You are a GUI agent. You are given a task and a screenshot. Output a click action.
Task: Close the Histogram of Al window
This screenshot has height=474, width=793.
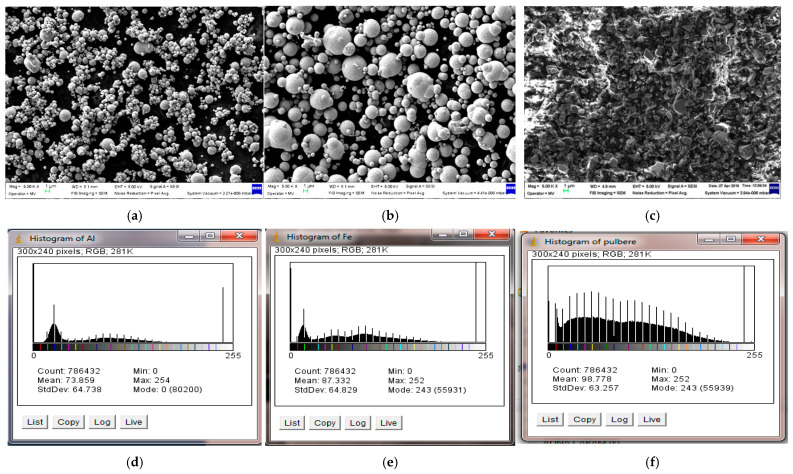coord(239,236)
